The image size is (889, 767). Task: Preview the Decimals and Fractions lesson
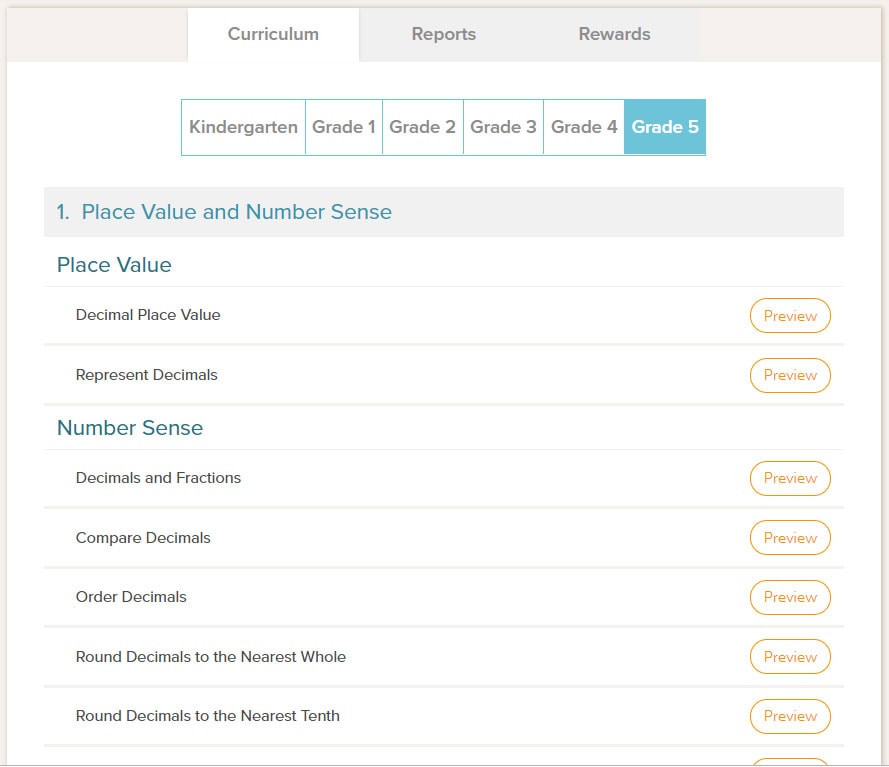click(x=790, y=478)
